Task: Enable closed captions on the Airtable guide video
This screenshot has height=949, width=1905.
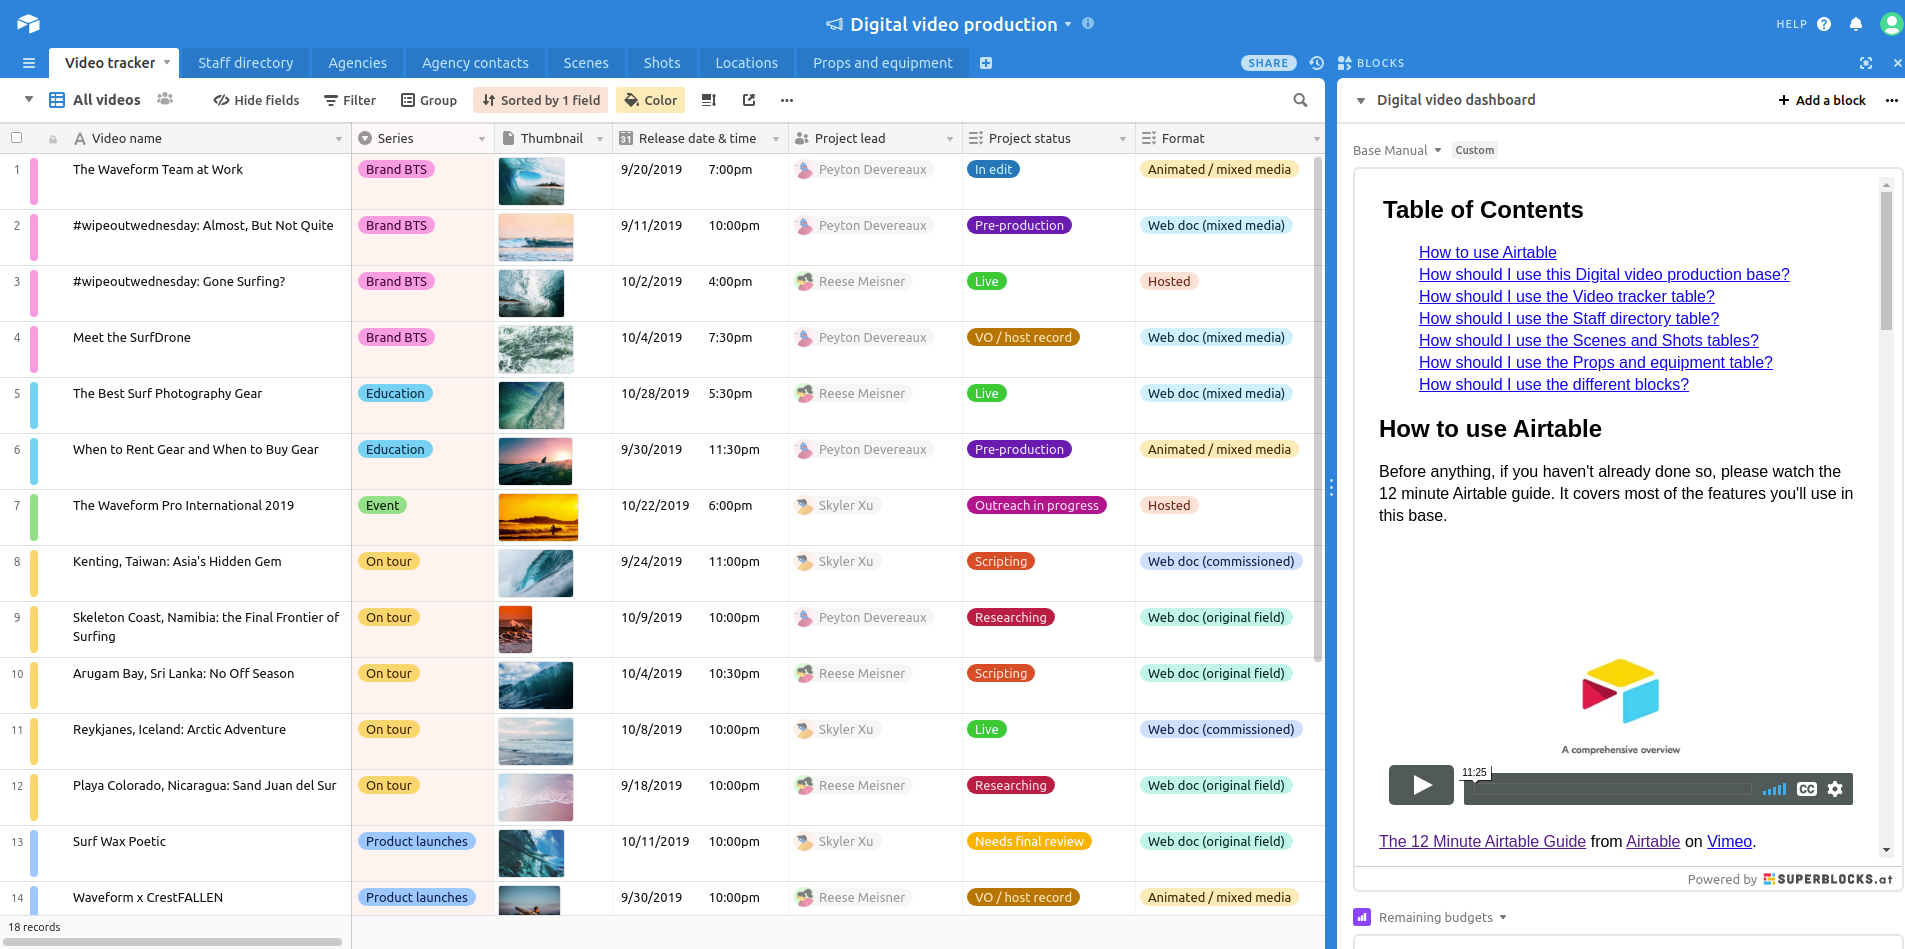Action: click(1807, 789)
